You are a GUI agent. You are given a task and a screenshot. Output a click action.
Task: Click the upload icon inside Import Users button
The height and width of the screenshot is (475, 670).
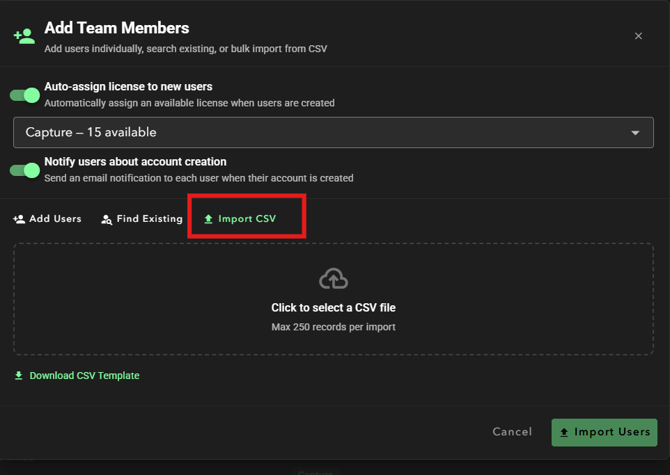[564, 432]
